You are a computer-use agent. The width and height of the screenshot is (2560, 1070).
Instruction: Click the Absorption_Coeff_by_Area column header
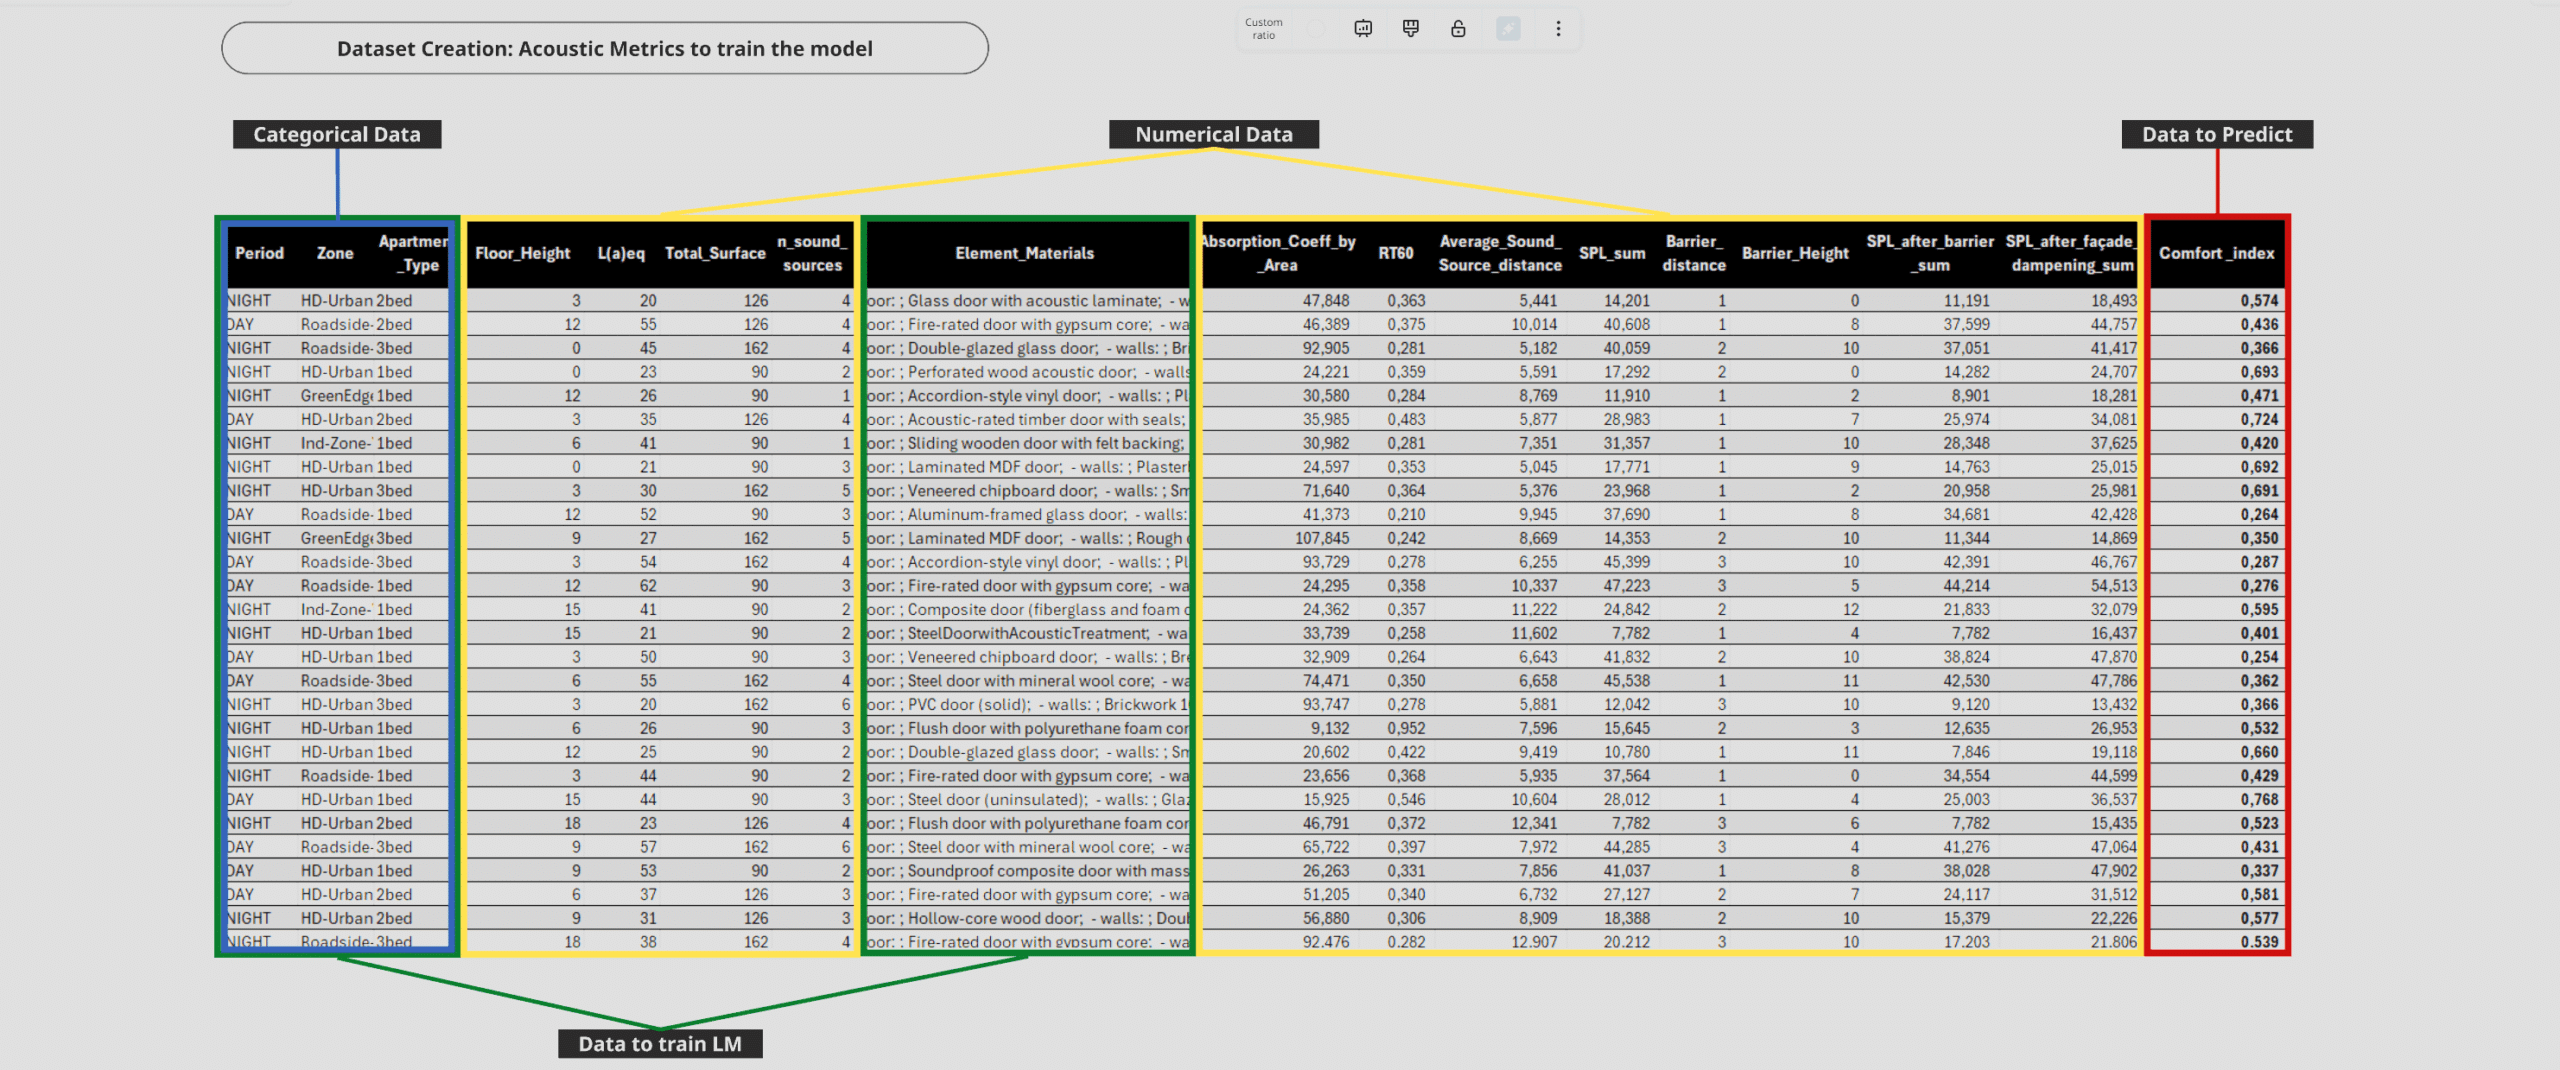coord(1278,253)
